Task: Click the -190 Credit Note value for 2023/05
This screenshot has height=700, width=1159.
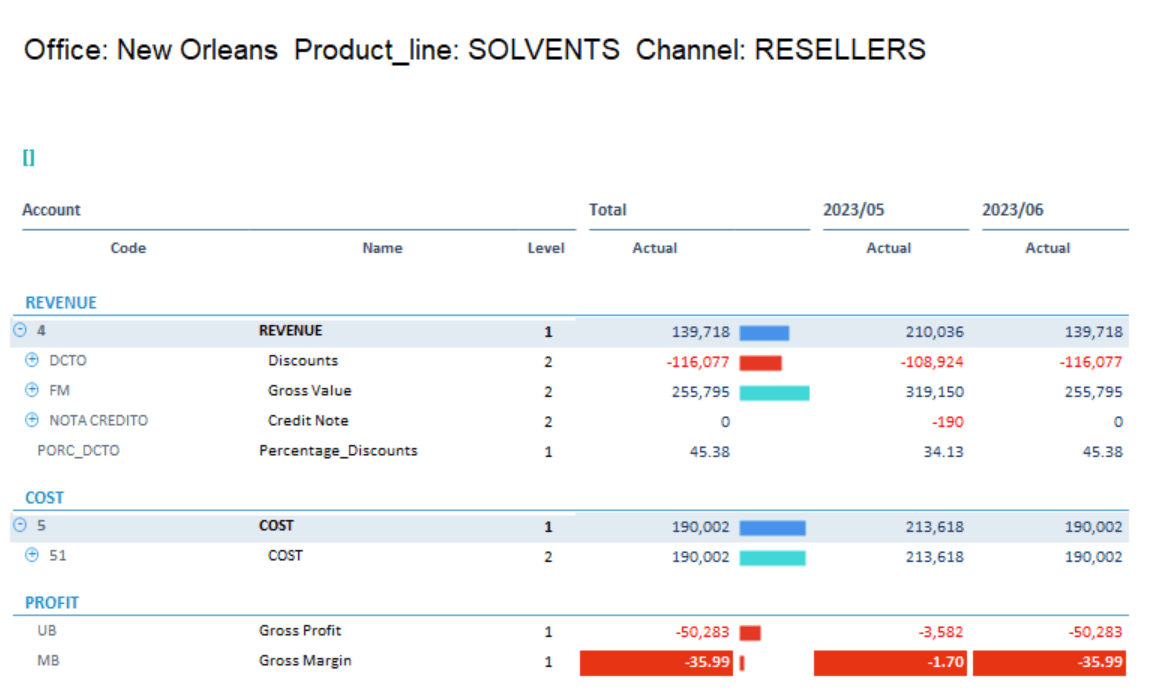Action: tap(948, 422)
